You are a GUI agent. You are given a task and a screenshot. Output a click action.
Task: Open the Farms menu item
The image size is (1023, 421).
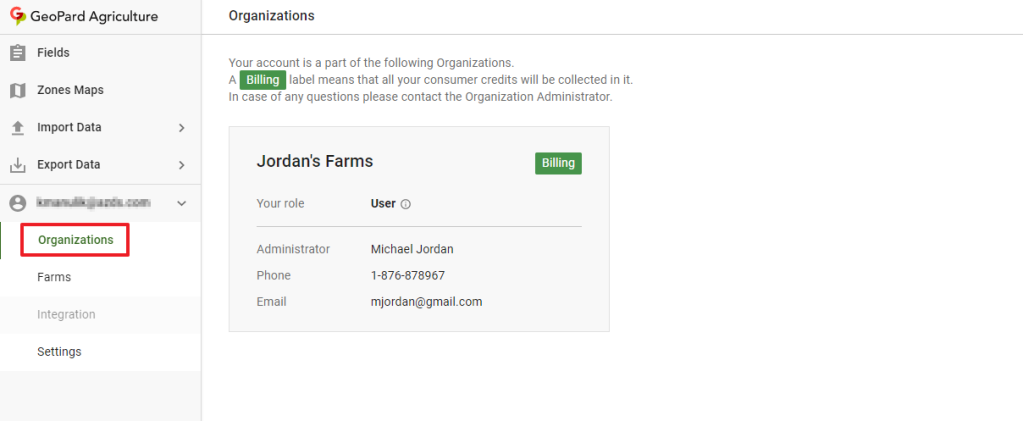click(x=54, y=277)
